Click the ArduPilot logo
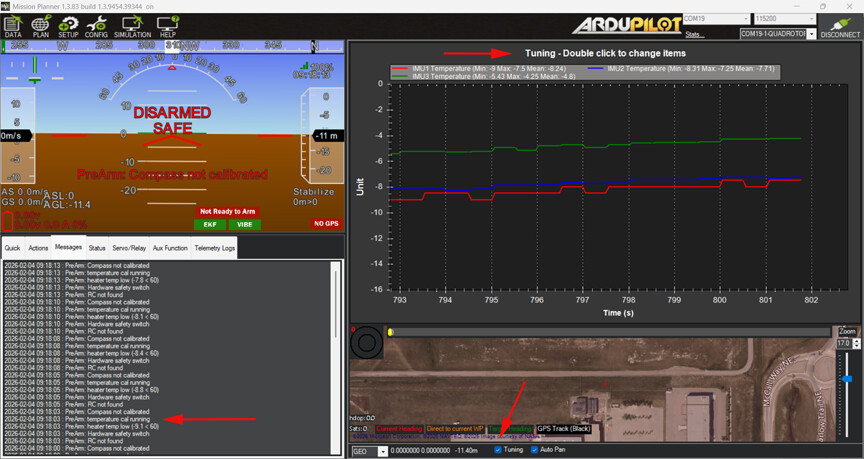This screenshot has width=864, height=459. click(627, 25)
